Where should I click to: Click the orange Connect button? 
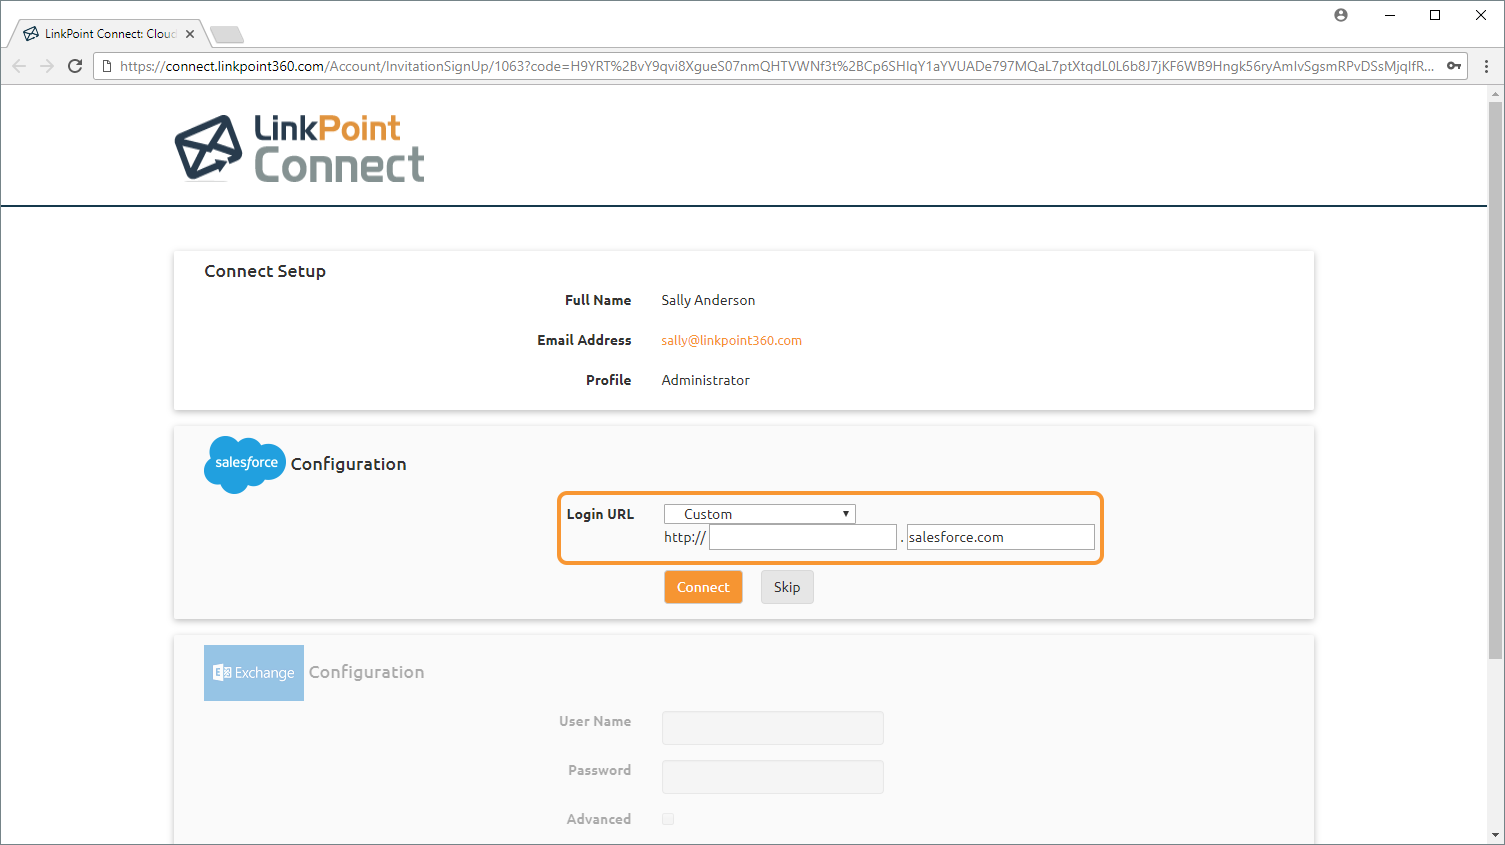(x=703, y=587)
